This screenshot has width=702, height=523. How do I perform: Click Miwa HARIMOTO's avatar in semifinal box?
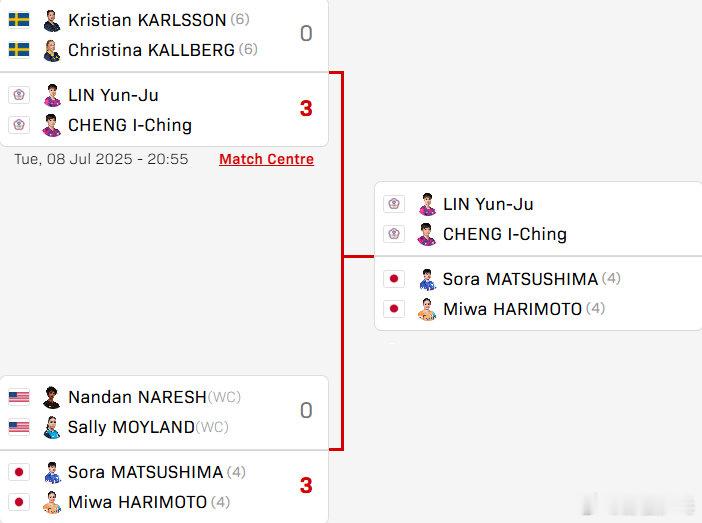coord(427,309)
